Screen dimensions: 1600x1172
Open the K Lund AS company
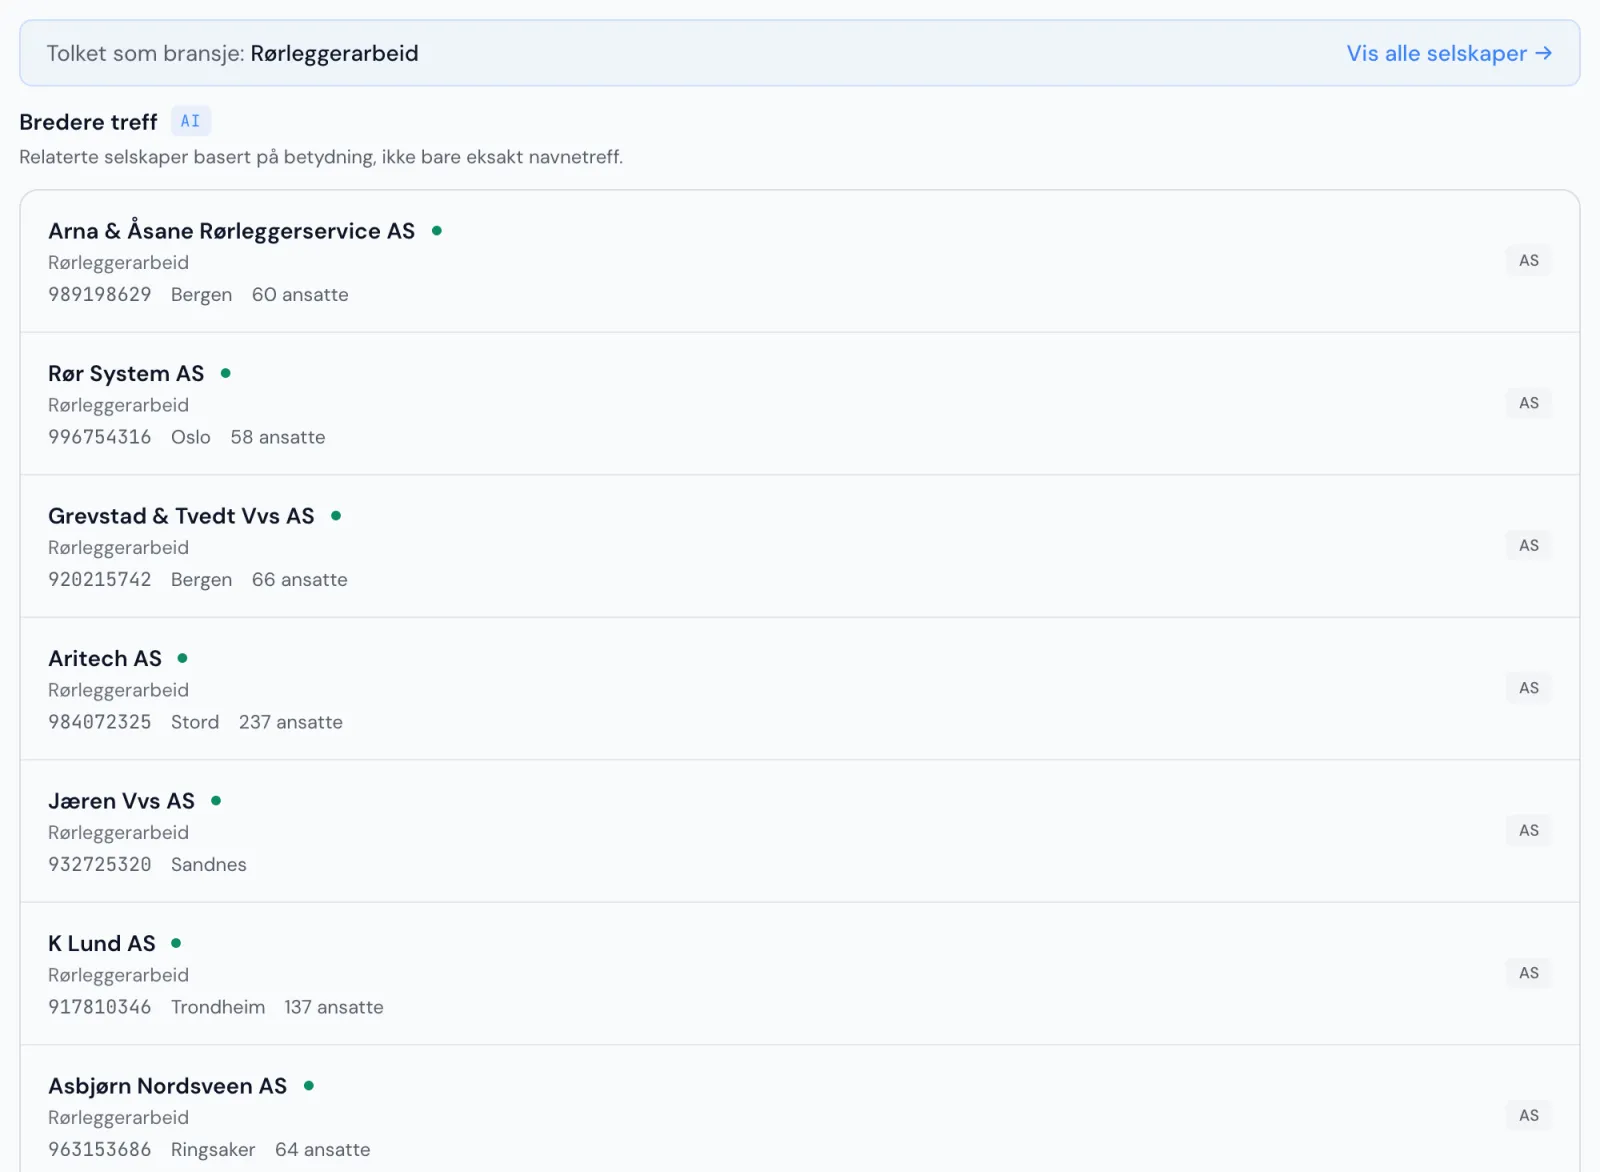point(102,944)
